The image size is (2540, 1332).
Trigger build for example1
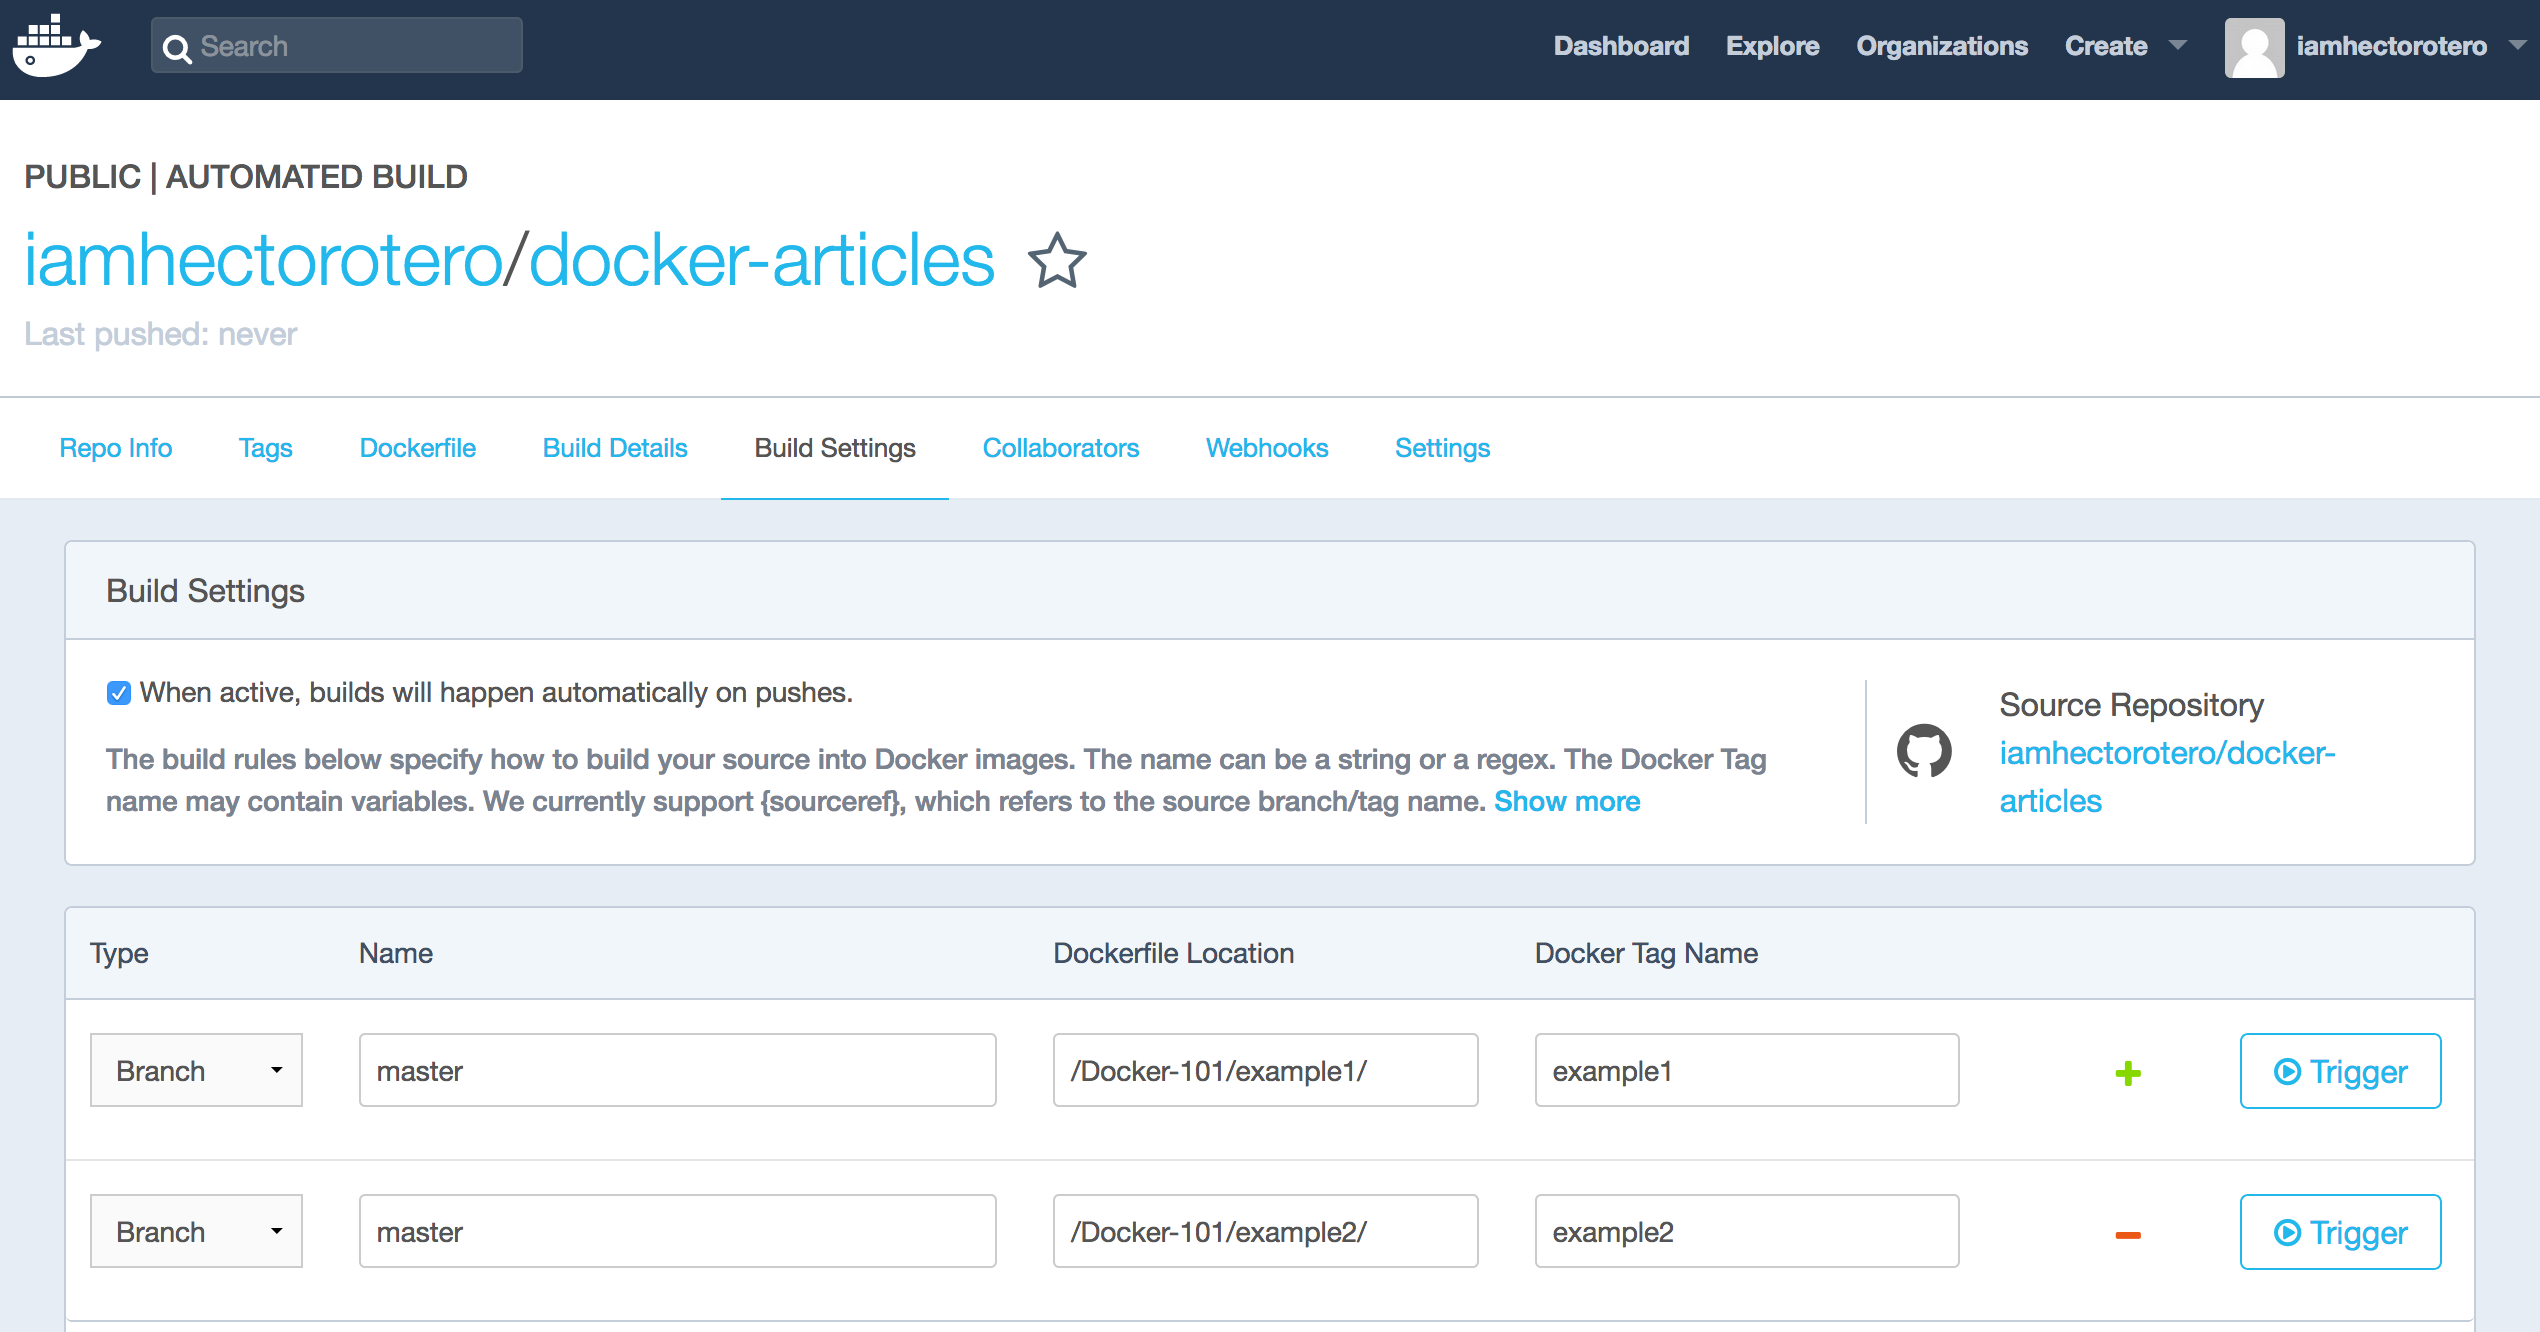[2340, 1071]
